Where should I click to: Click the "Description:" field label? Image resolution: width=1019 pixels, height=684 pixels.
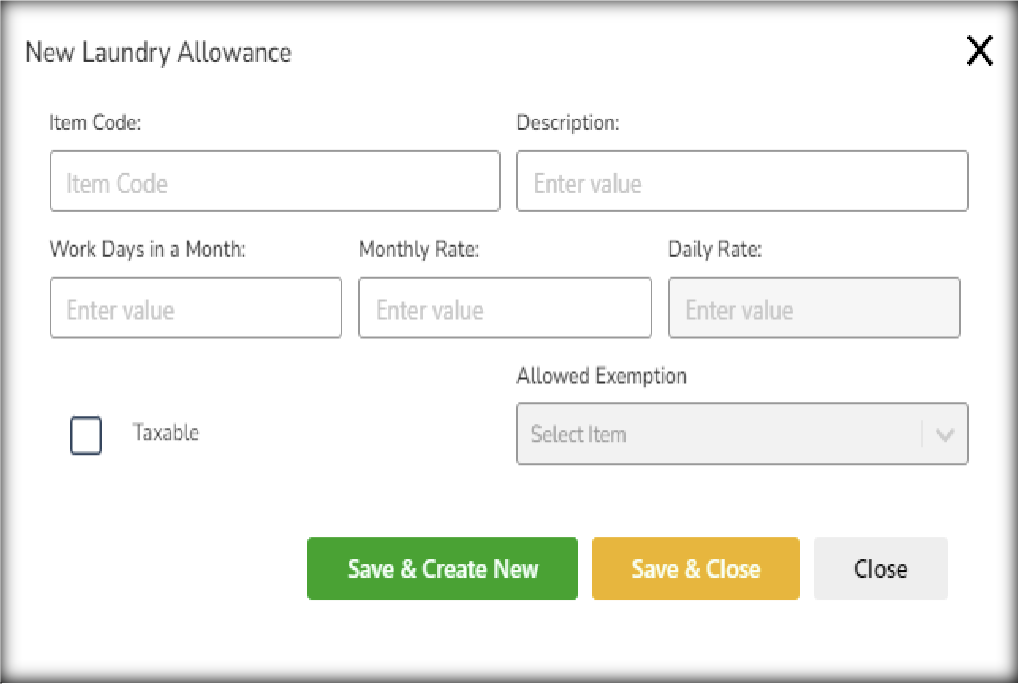coord(568,123)
